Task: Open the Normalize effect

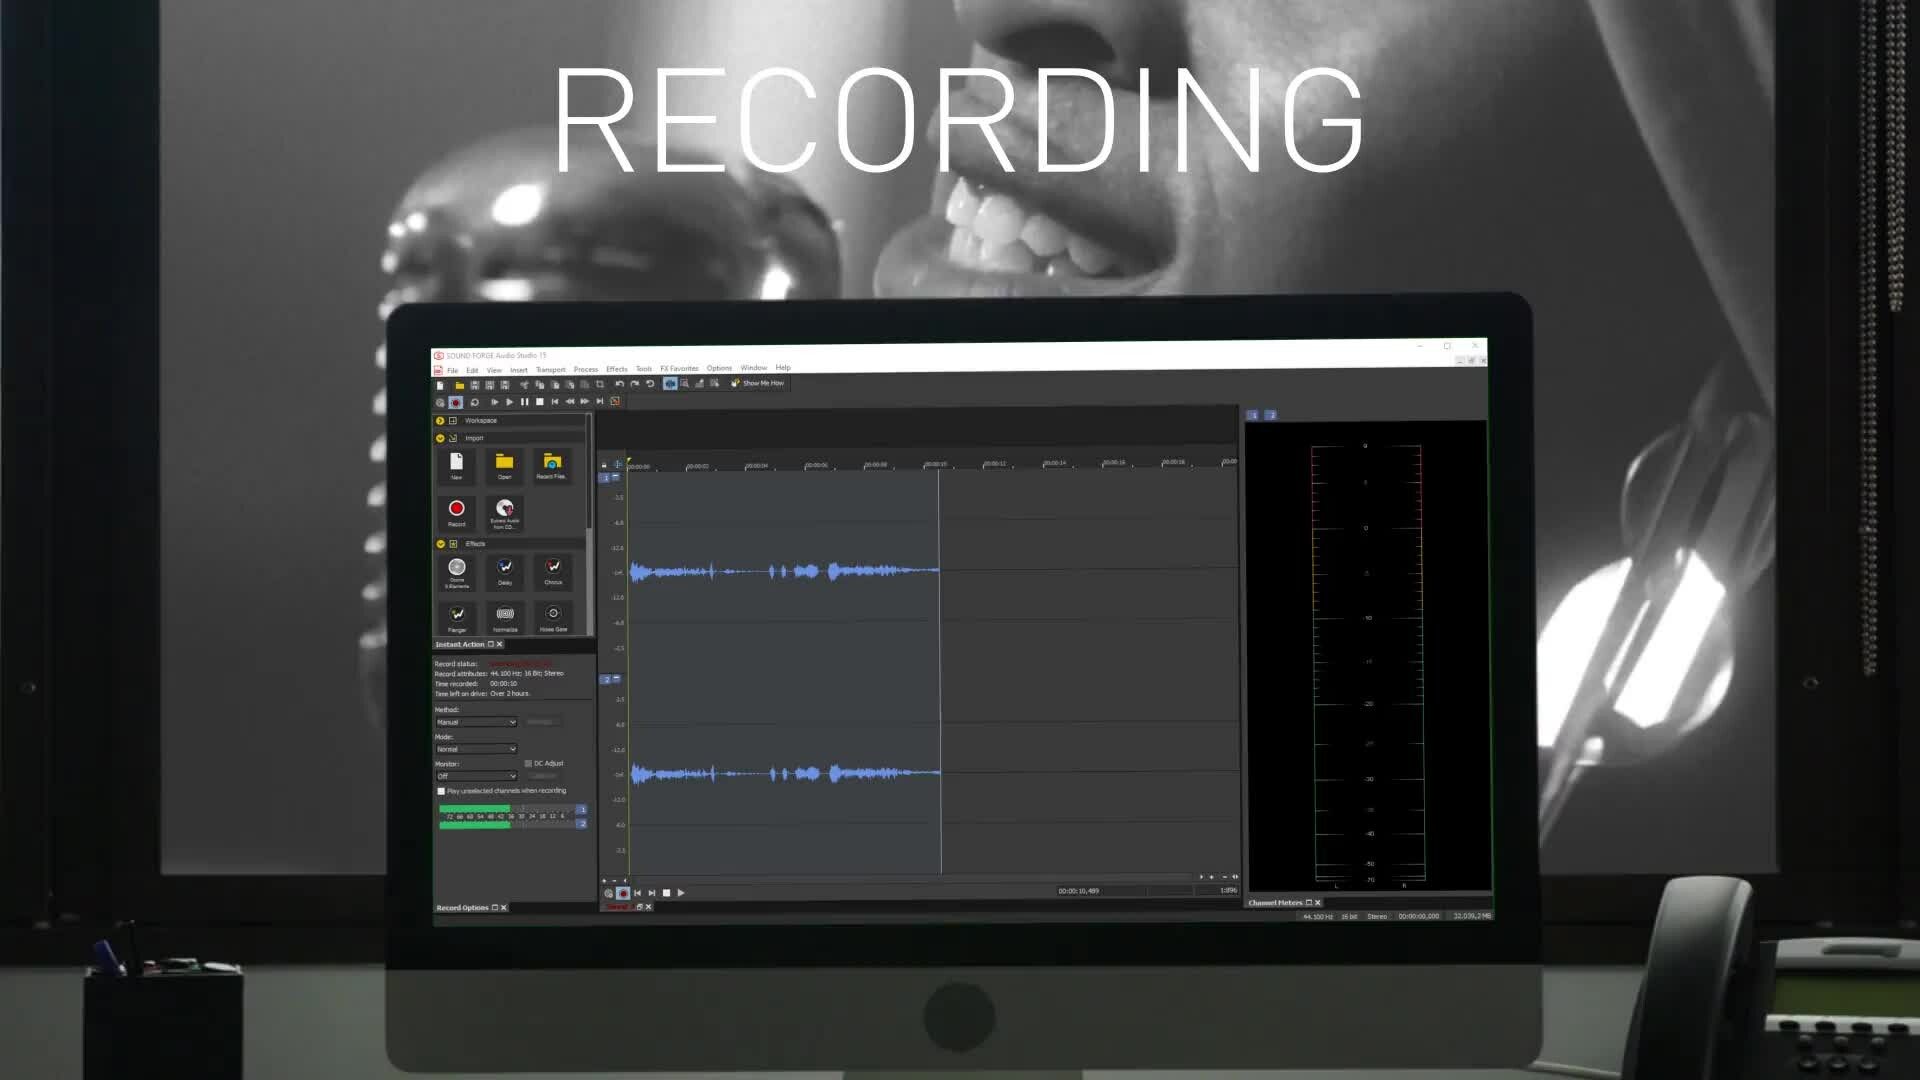Action: click(x=505, y=614)
